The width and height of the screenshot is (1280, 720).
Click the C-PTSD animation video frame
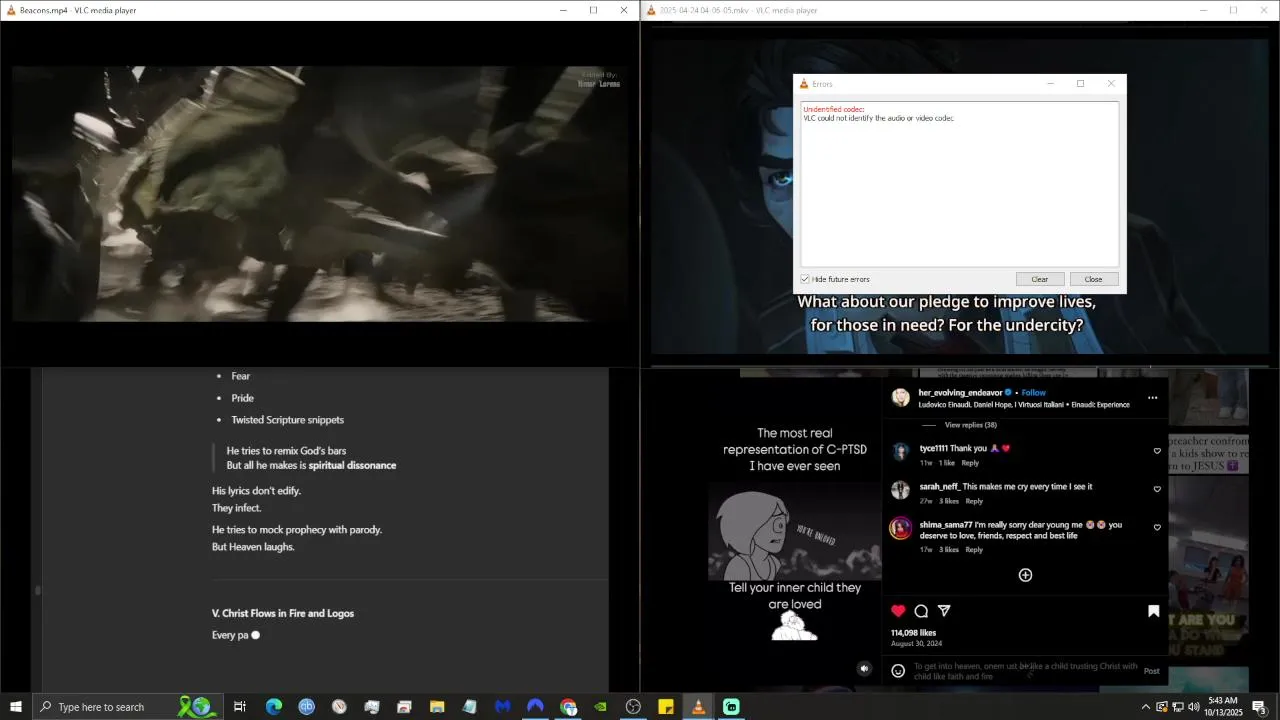(795, 533)
